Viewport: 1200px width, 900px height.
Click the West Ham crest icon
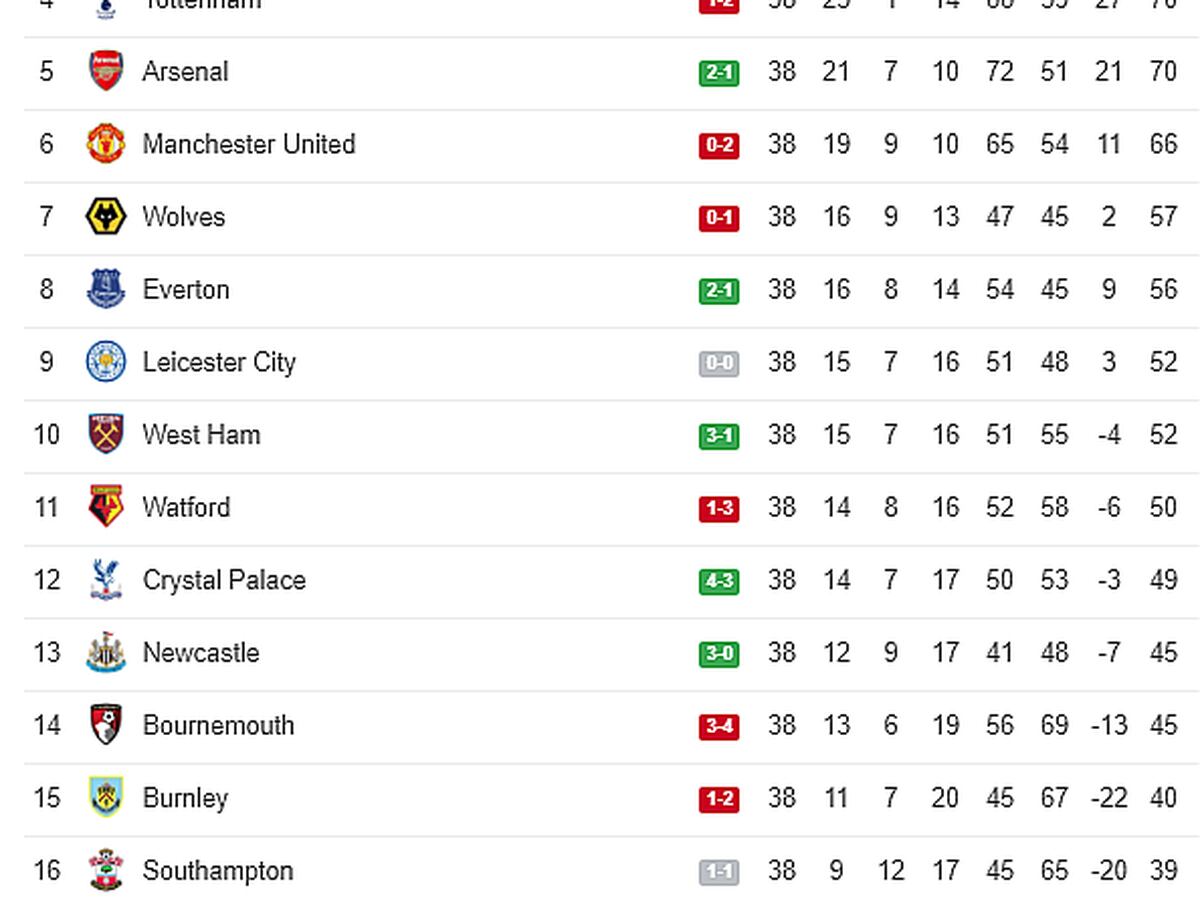tap(105, 435)
